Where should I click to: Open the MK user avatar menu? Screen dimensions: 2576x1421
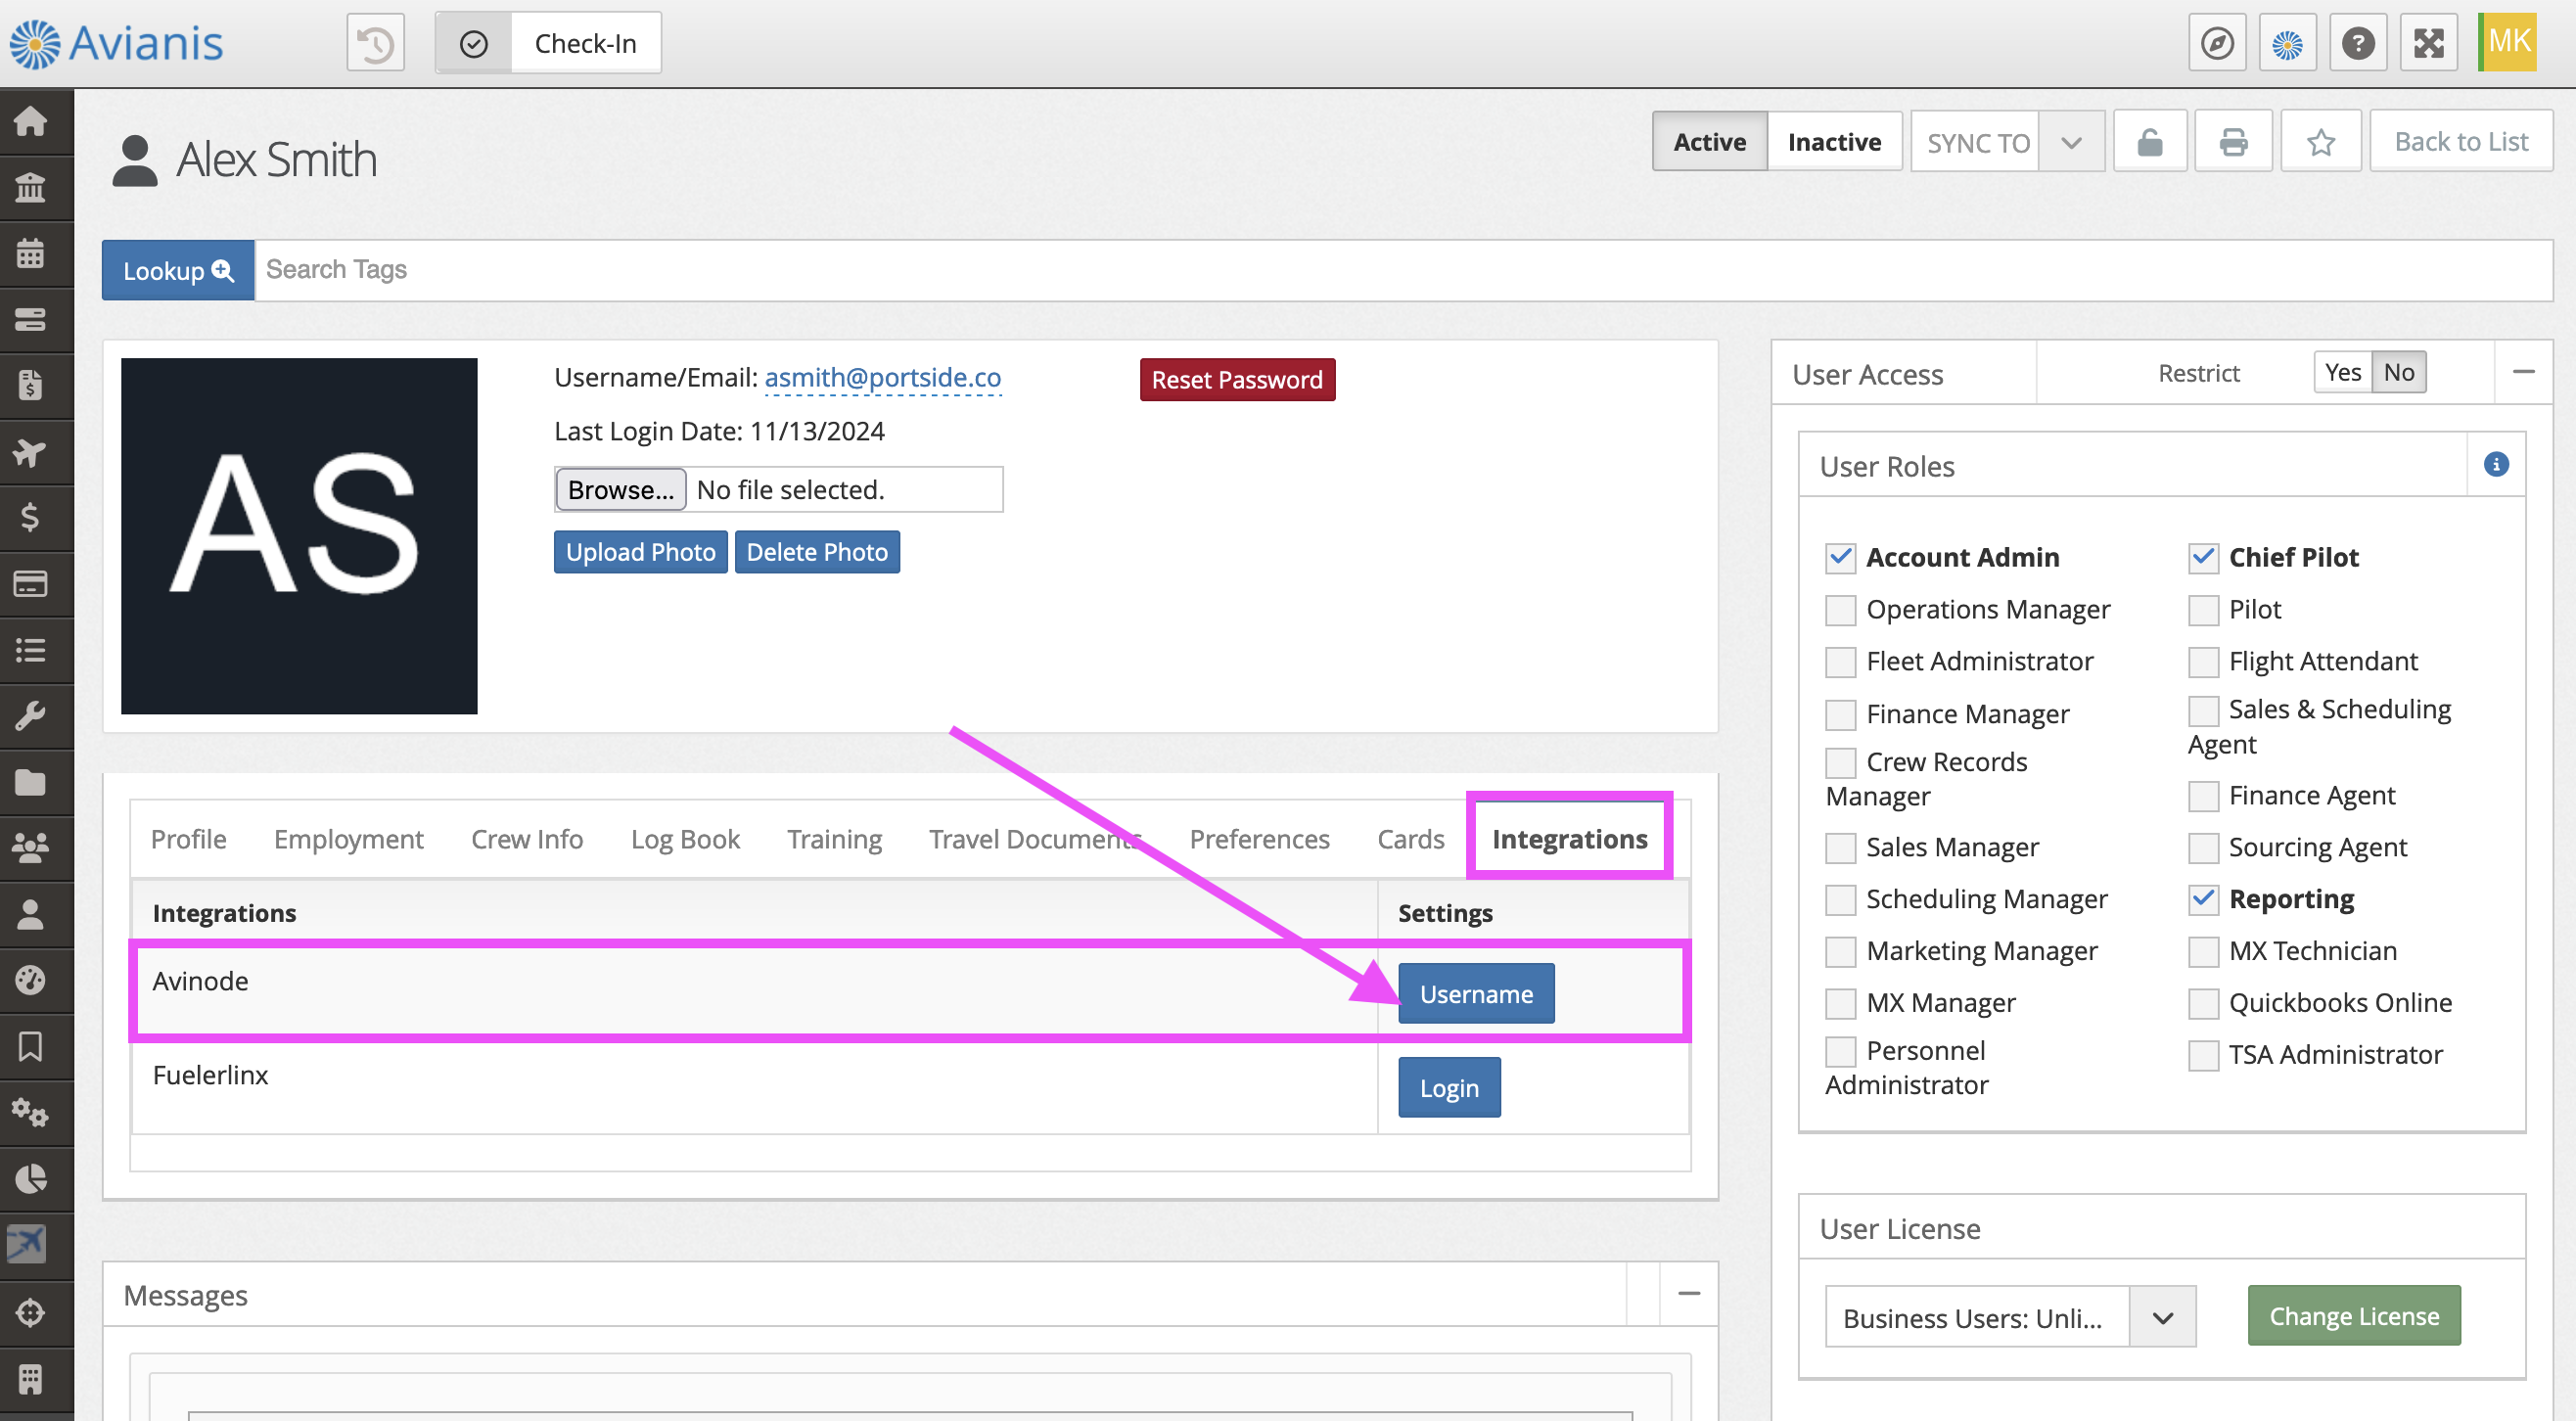[x=2508, y=42]
